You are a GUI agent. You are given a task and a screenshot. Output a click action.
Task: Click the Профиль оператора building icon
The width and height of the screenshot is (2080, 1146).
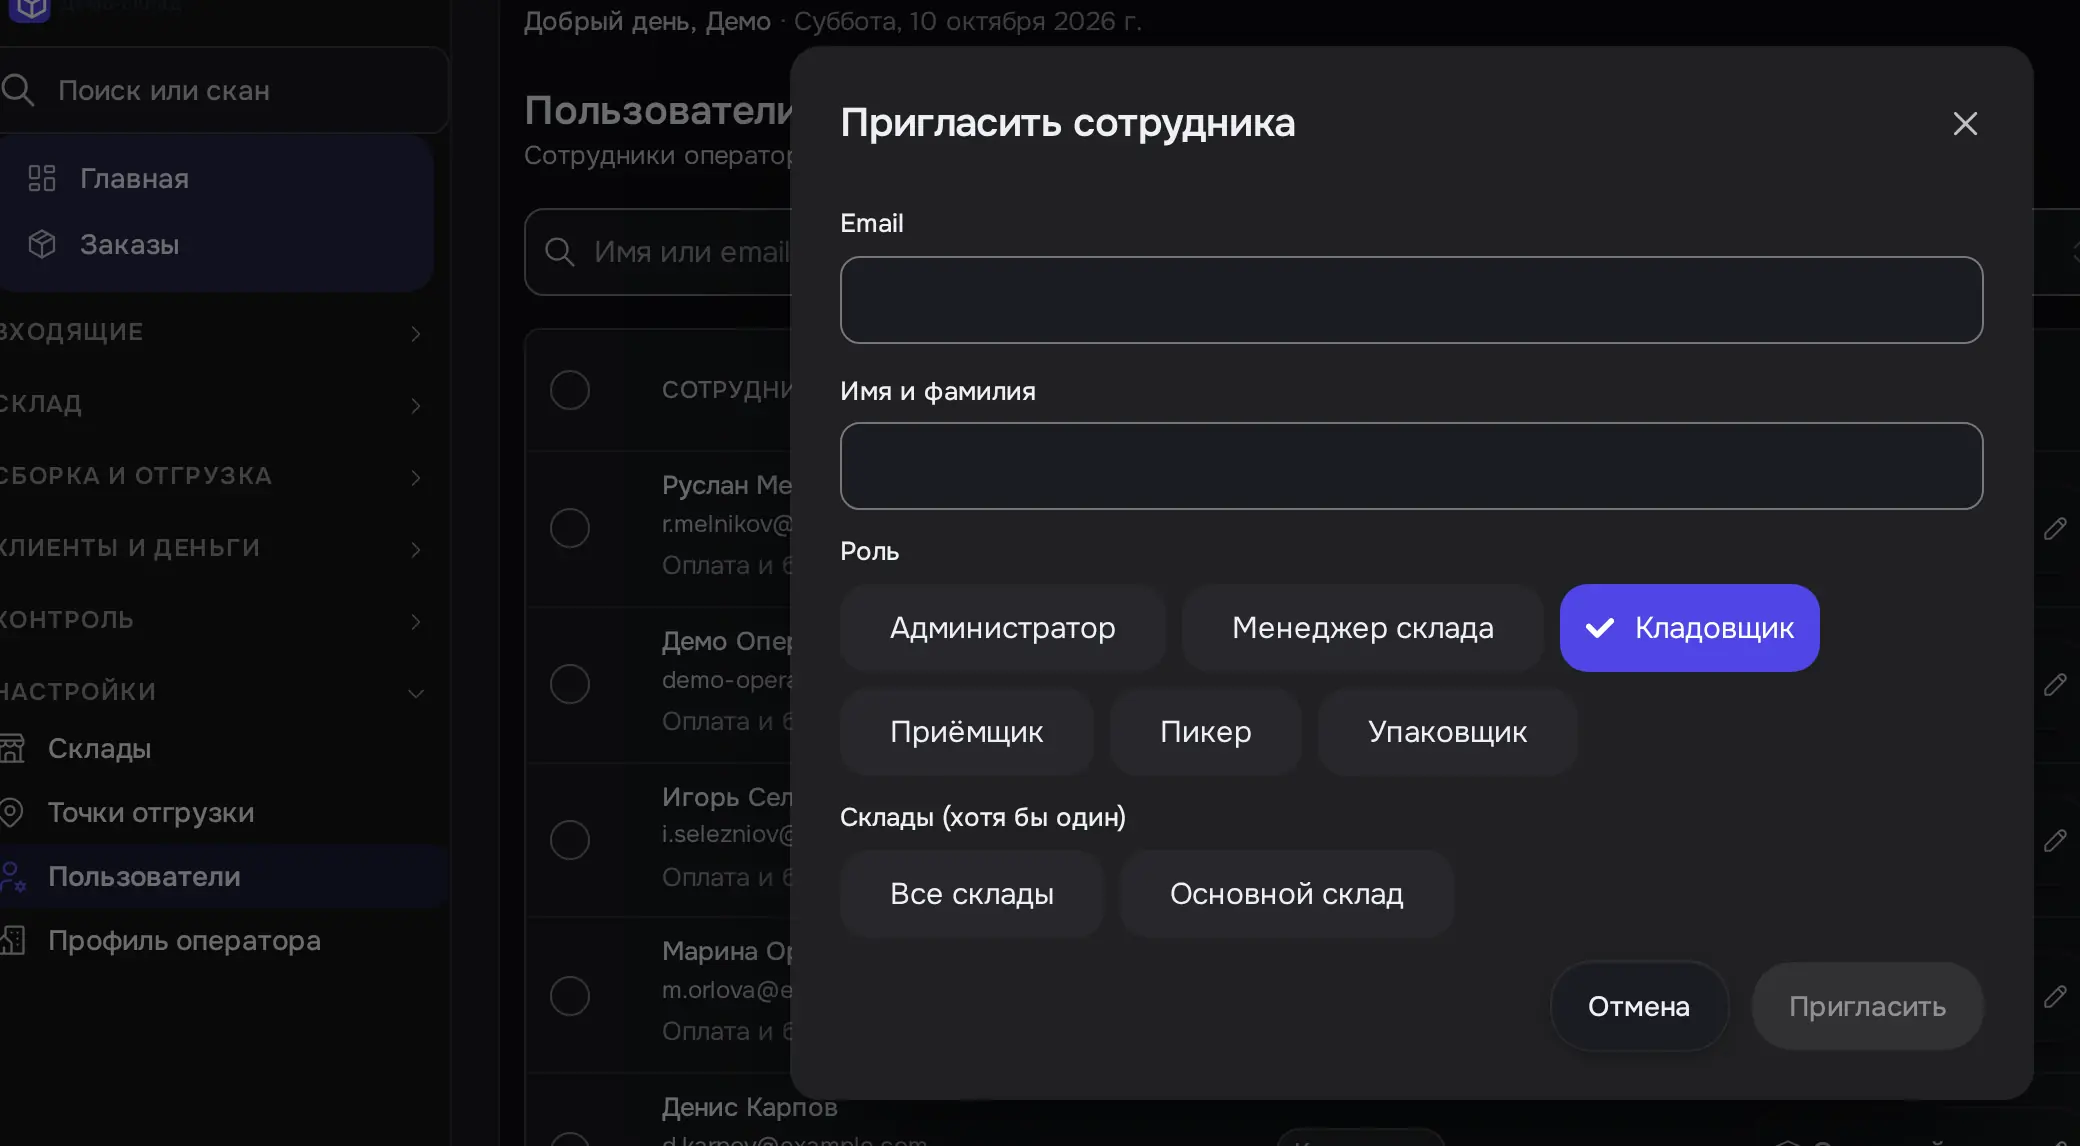(12, 941)
